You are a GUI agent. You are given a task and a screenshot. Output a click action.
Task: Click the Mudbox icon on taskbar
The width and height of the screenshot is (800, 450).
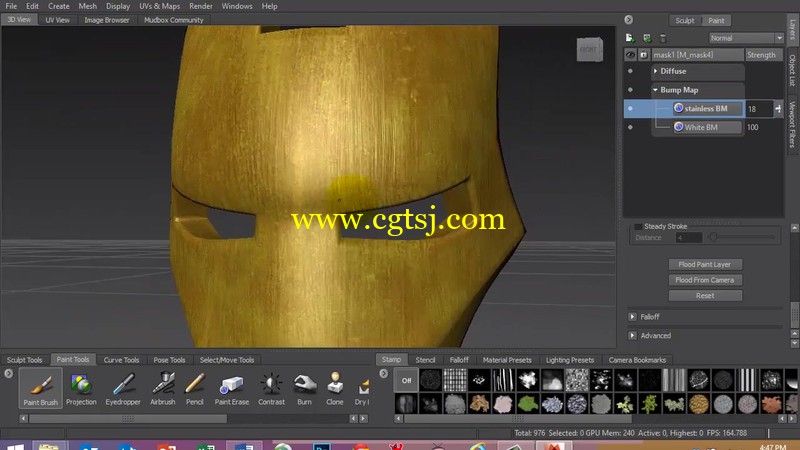pyautogui.click(x=553, y=446)
